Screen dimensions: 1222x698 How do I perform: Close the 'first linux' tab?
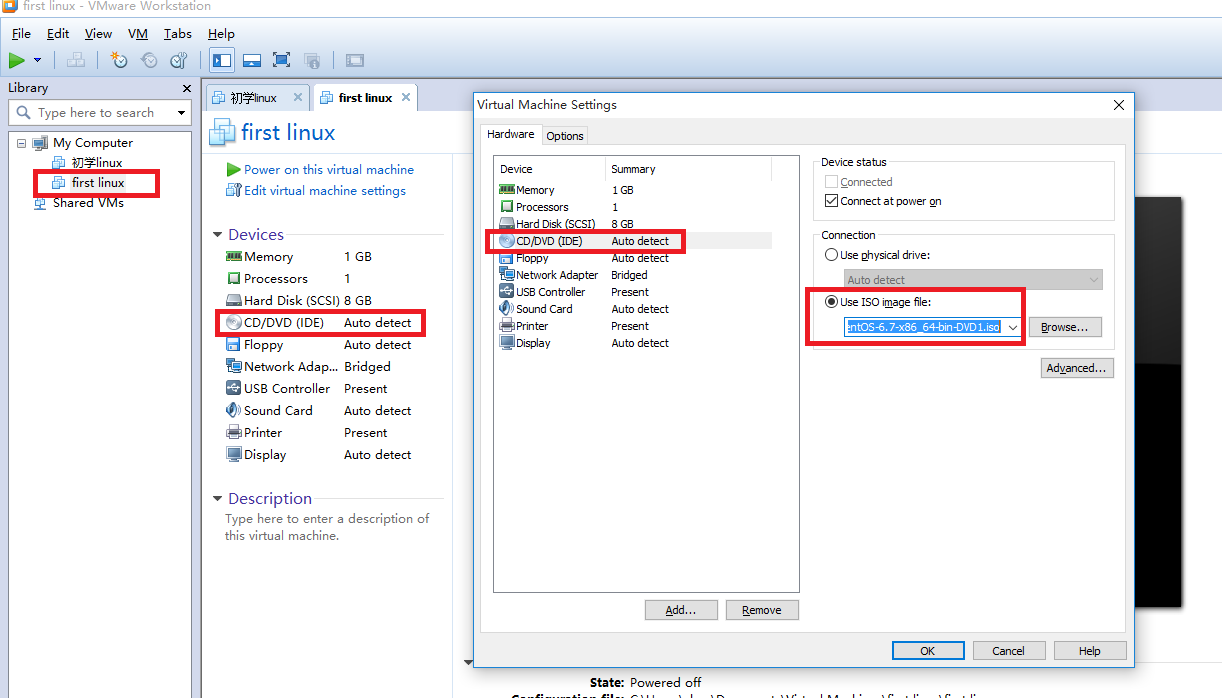click(405, 98)
